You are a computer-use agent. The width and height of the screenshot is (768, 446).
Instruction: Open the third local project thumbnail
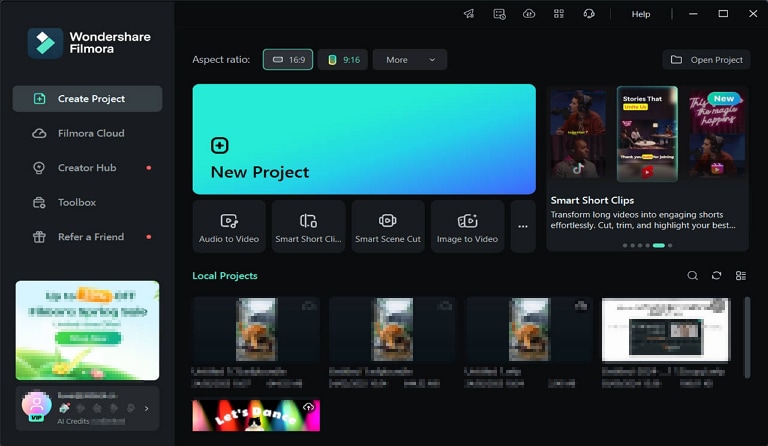[529, 329]
